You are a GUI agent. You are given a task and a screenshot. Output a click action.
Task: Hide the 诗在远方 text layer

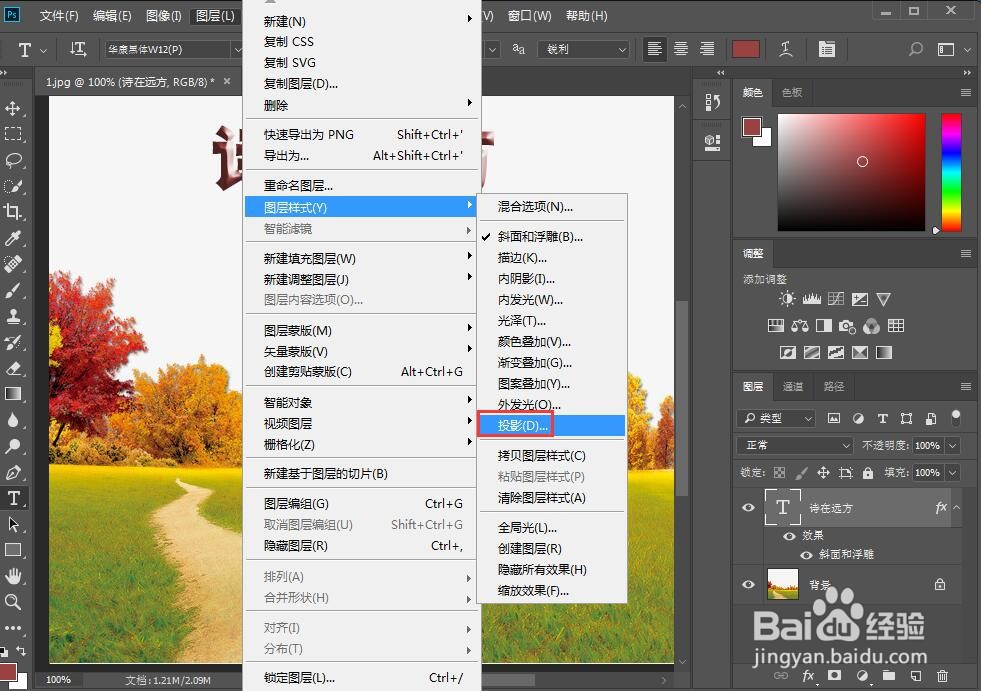pyautogui.click(x=748, y=508)
